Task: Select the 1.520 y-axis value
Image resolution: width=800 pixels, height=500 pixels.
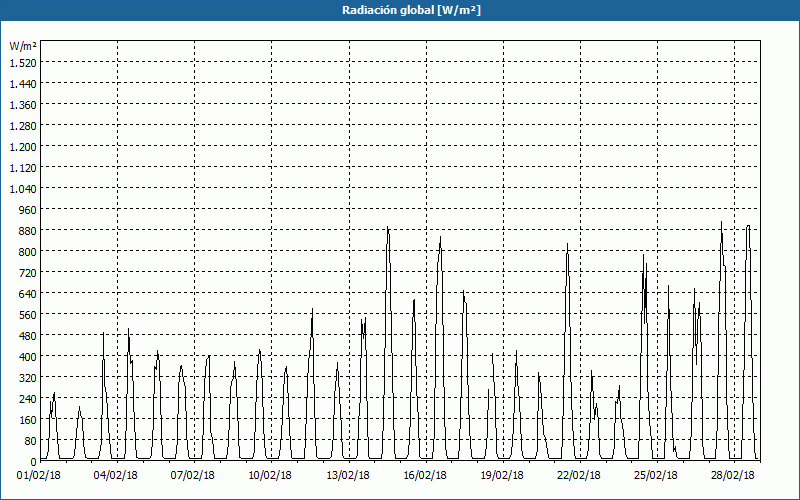Action: pos(23,62)
